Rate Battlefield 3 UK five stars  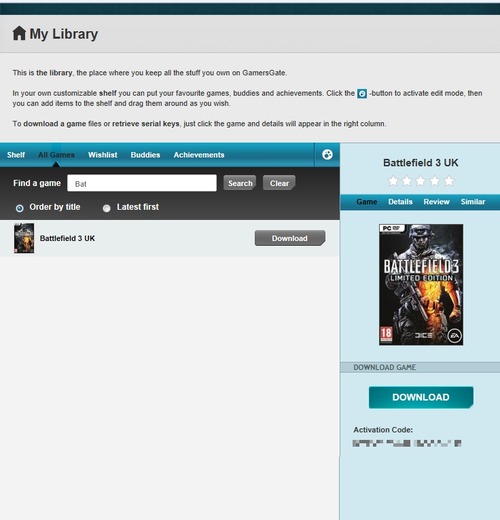449,181
